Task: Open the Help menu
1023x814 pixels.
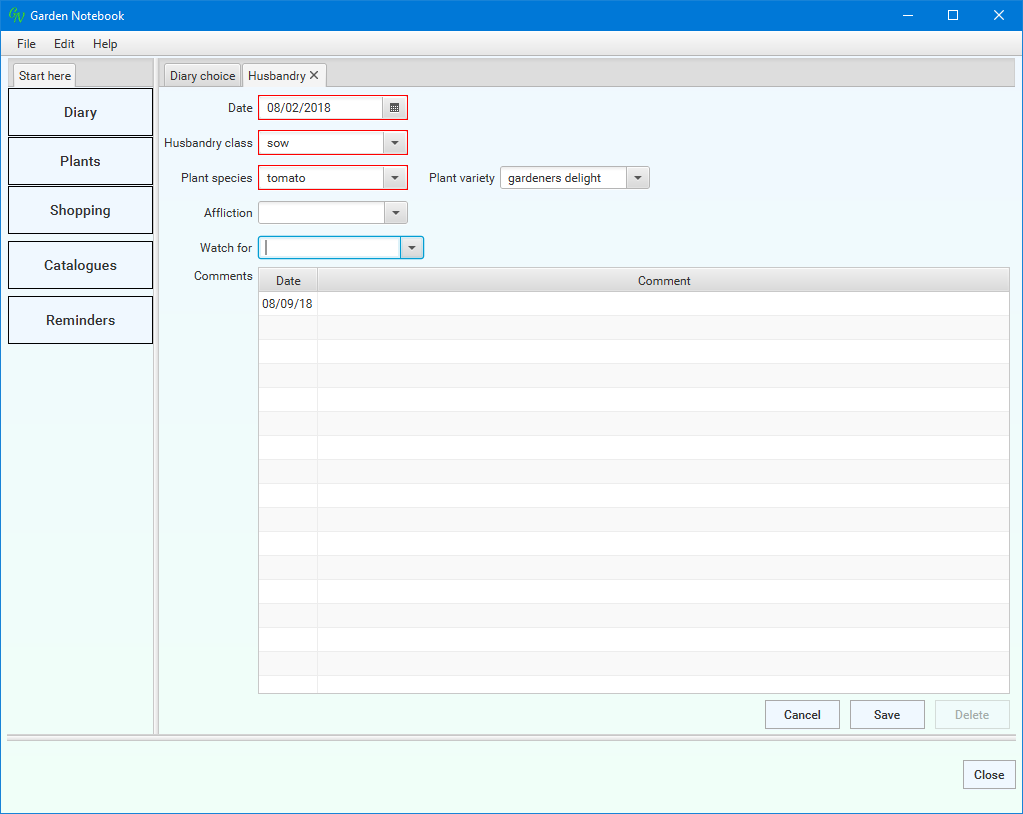Action: 105,44
